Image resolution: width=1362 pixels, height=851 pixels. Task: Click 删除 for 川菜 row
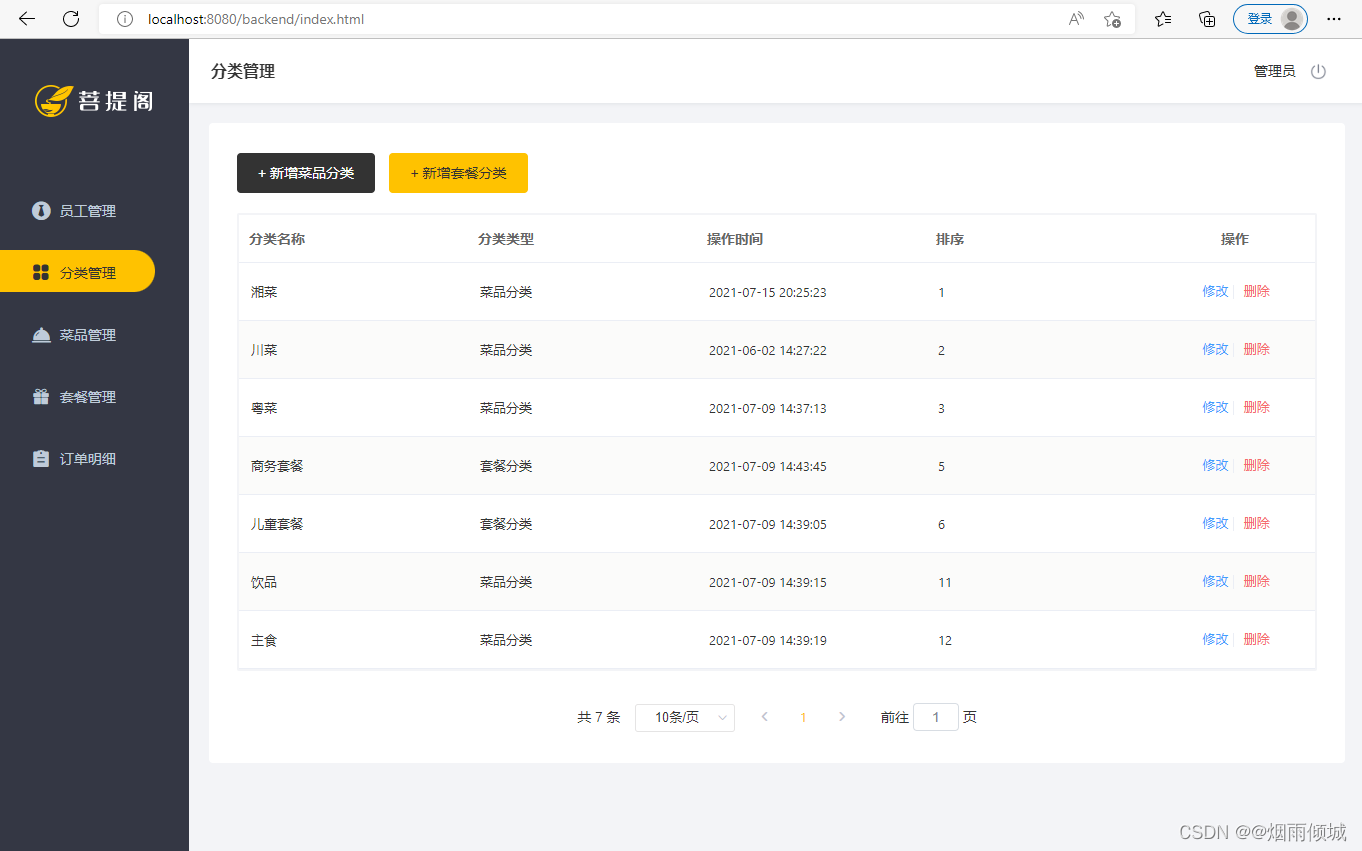pyautogui.click(x=1256, y=349)
